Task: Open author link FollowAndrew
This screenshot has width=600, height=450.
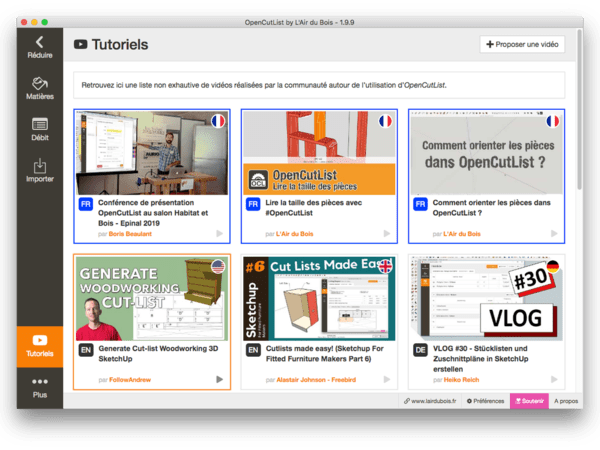Action: (x=130, y=380)
